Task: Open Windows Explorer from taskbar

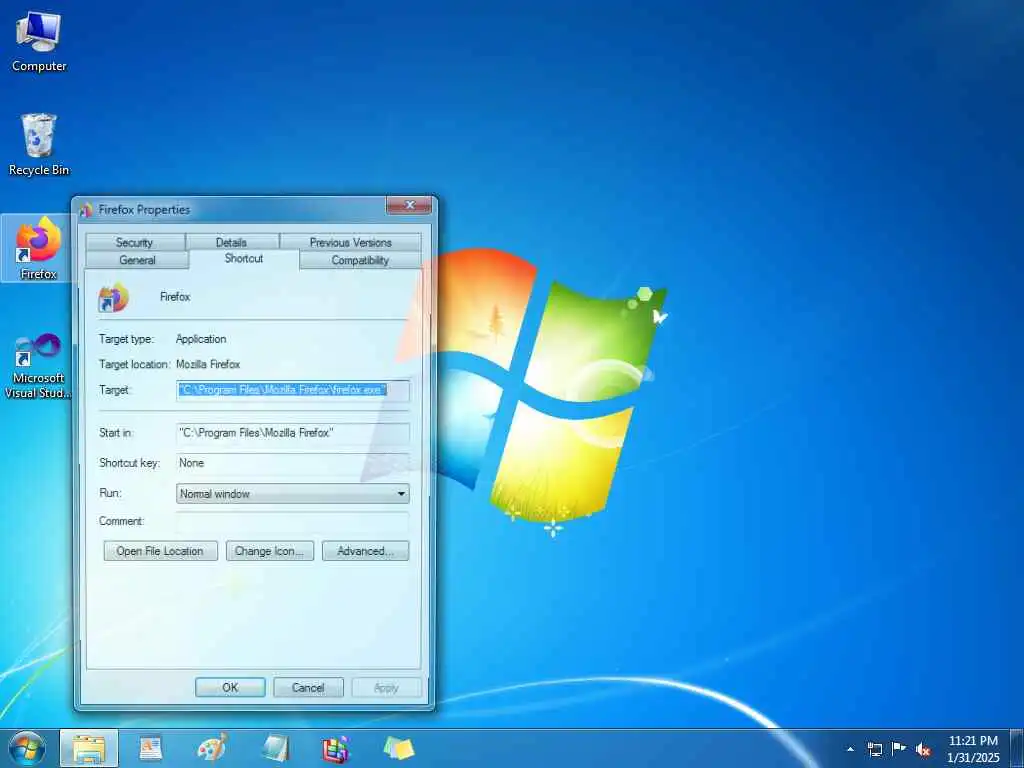Action: coord(89,748)
